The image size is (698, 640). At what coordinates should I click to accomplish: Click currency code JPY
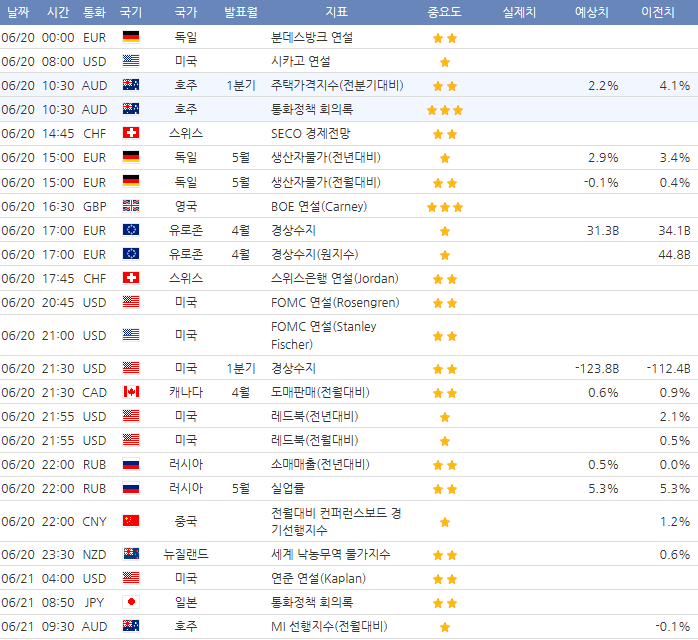click(94, 603)
